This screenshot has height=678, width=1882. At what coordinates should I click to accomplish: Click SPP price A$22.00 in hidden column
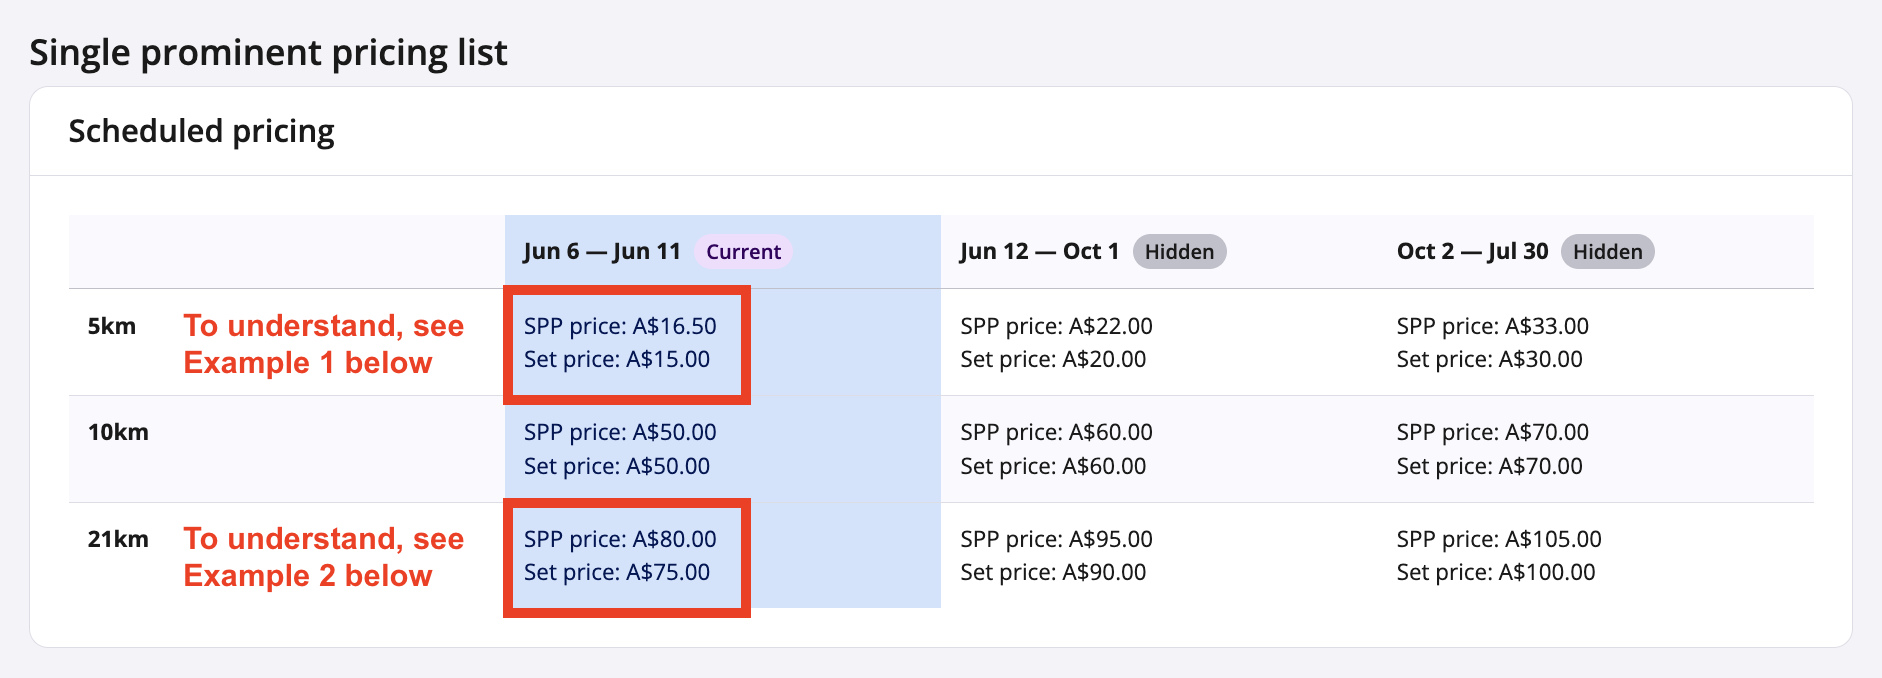tap(1056, 327)
